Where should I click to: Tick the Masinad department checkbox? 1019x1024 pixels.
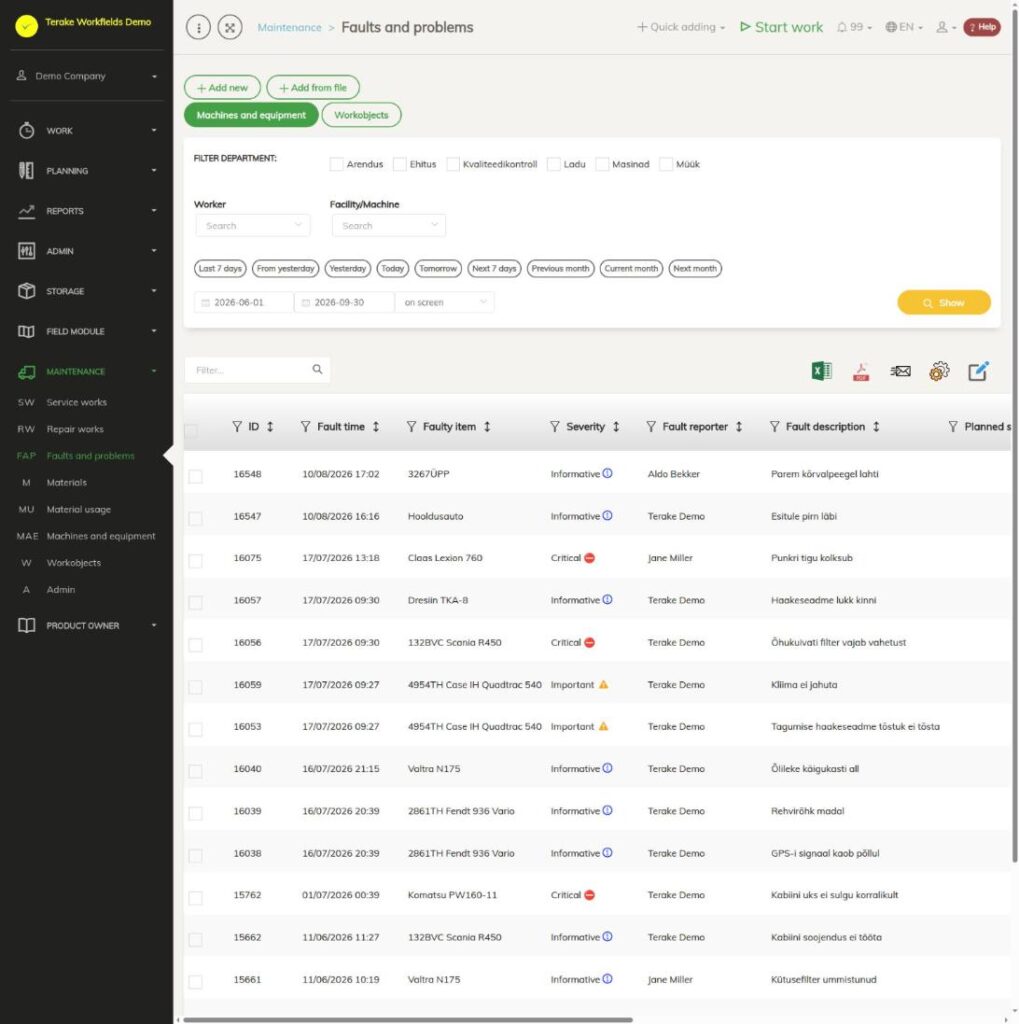pyautogui.click(x=602, y=164)
